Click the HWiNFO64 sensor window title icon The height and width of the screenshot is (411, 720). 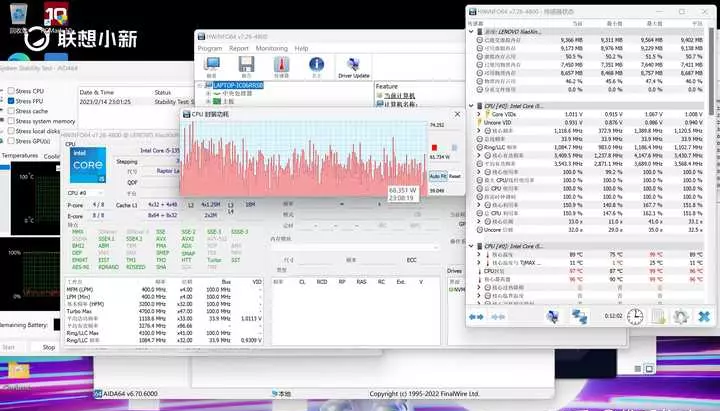[472, 11]
